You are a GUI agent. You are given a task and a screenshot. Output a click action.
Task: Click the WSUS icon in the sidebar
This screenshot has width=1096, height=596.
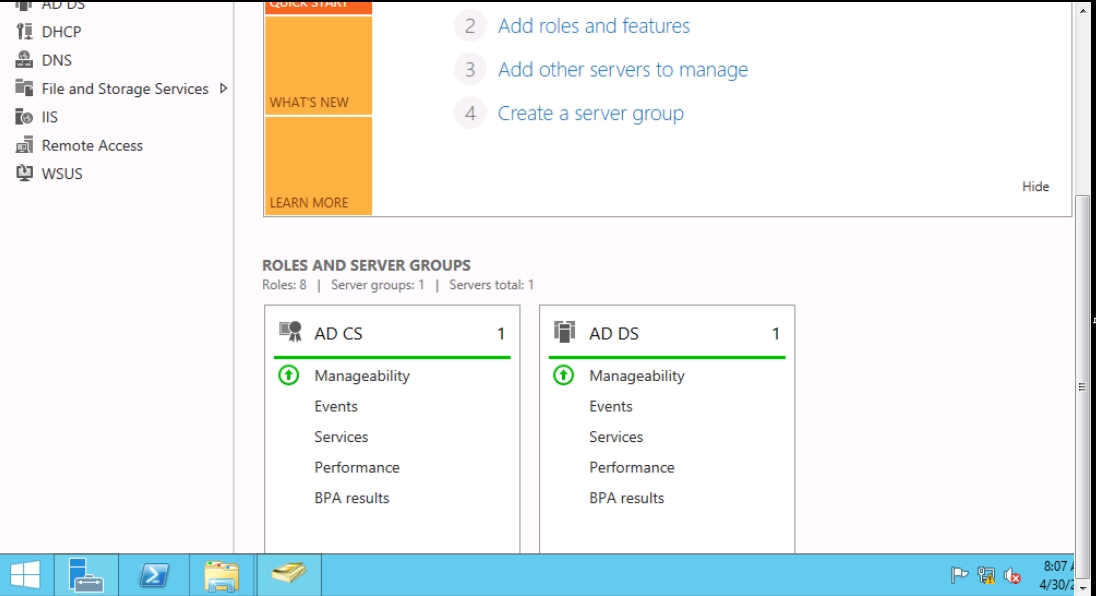(24, 173)
